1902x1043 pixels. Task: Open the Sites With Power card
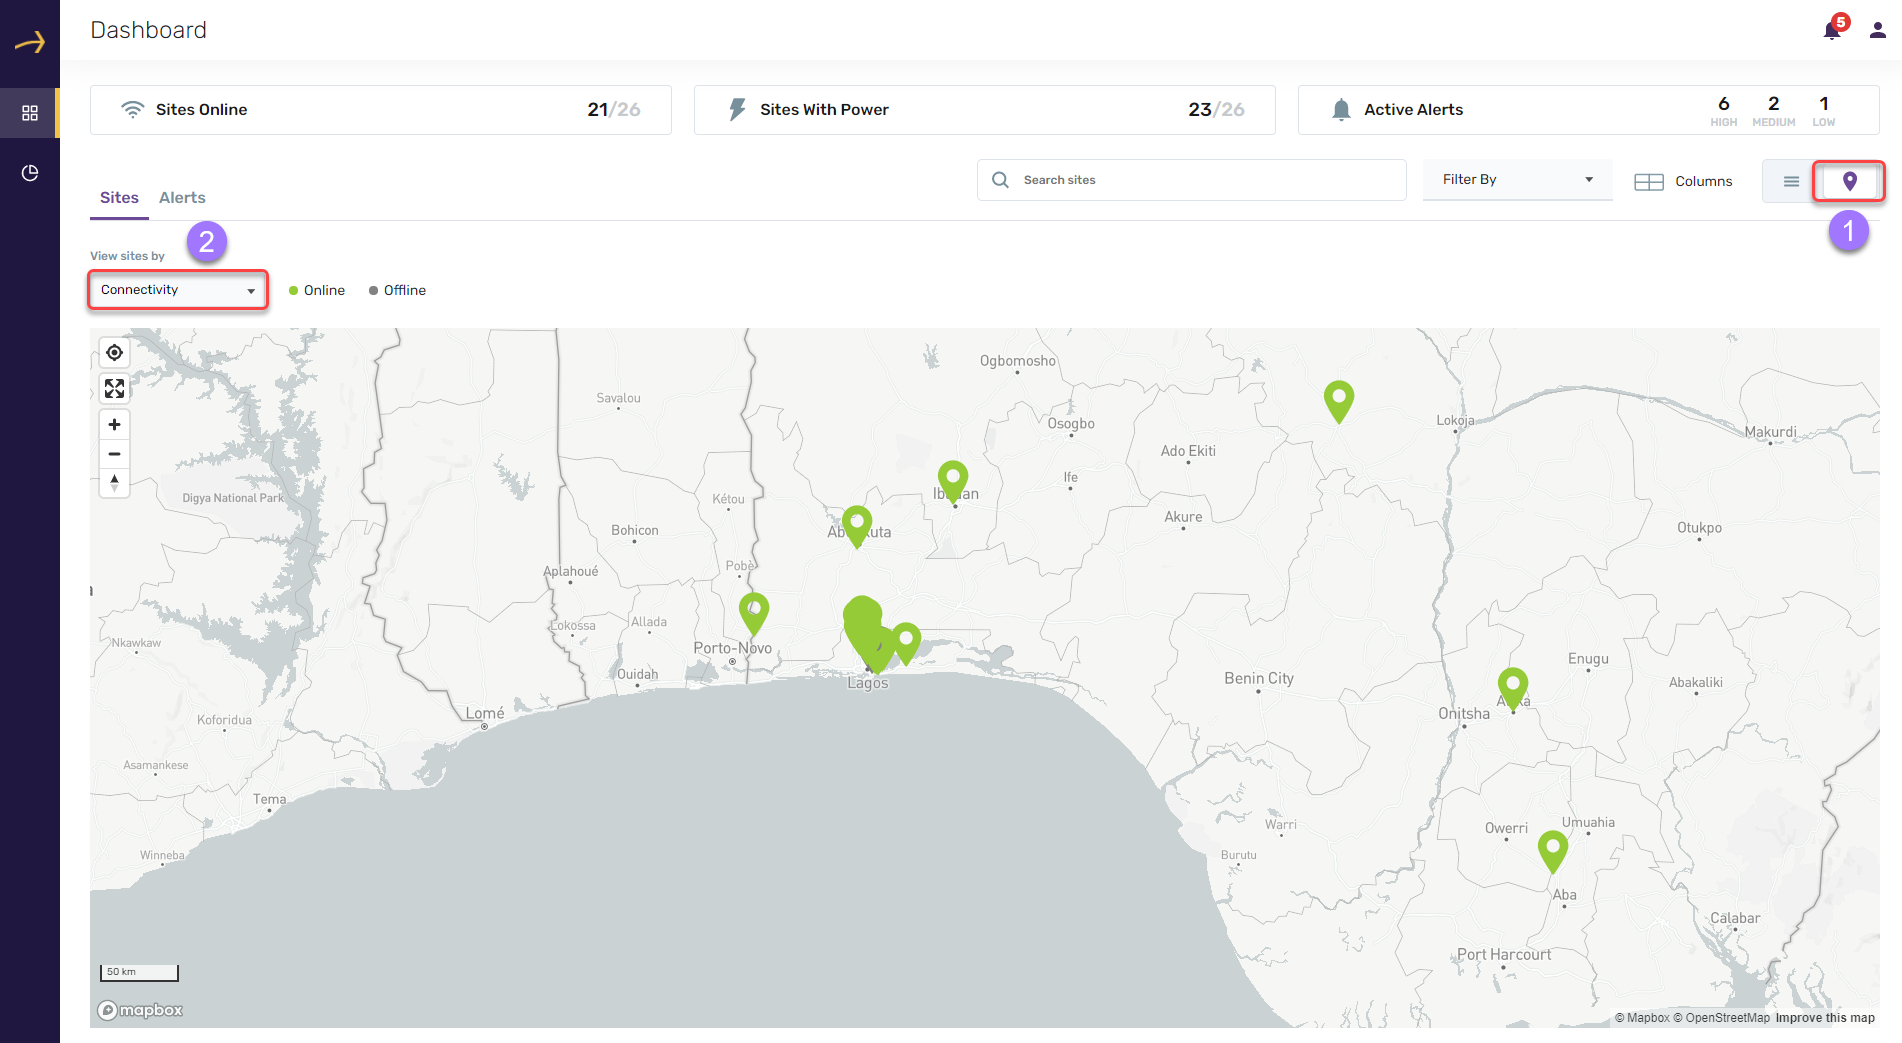[984, 110]
